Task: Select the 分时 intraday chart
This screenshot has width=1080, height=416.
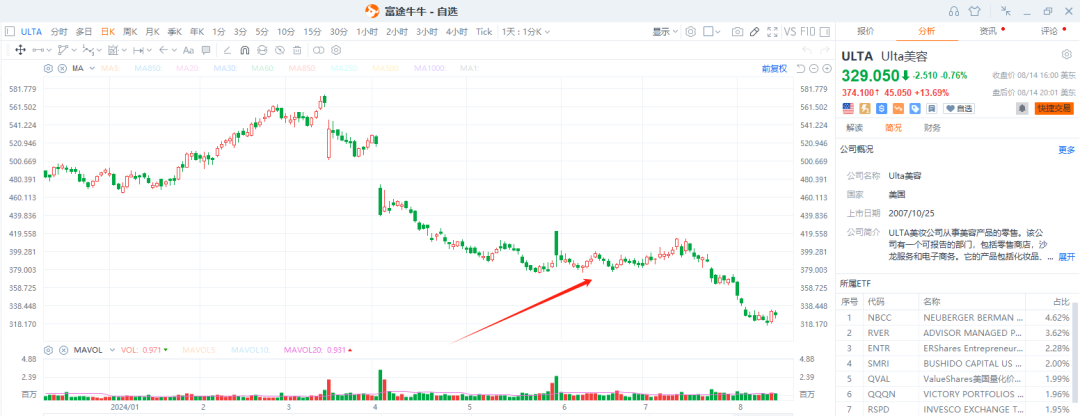Action: [x=59, y=31]
